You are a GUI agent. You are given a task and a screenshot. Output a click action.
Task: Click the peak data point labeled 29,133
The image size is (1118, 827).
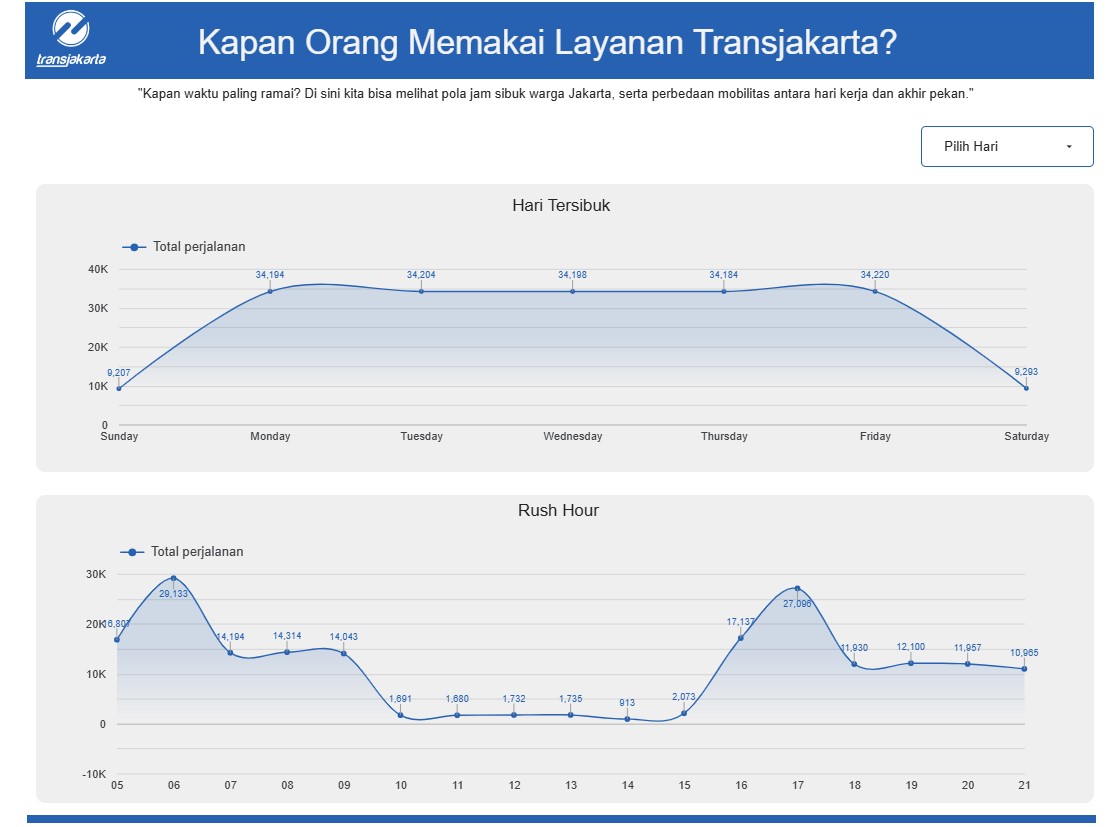click(x=172, y=578)
